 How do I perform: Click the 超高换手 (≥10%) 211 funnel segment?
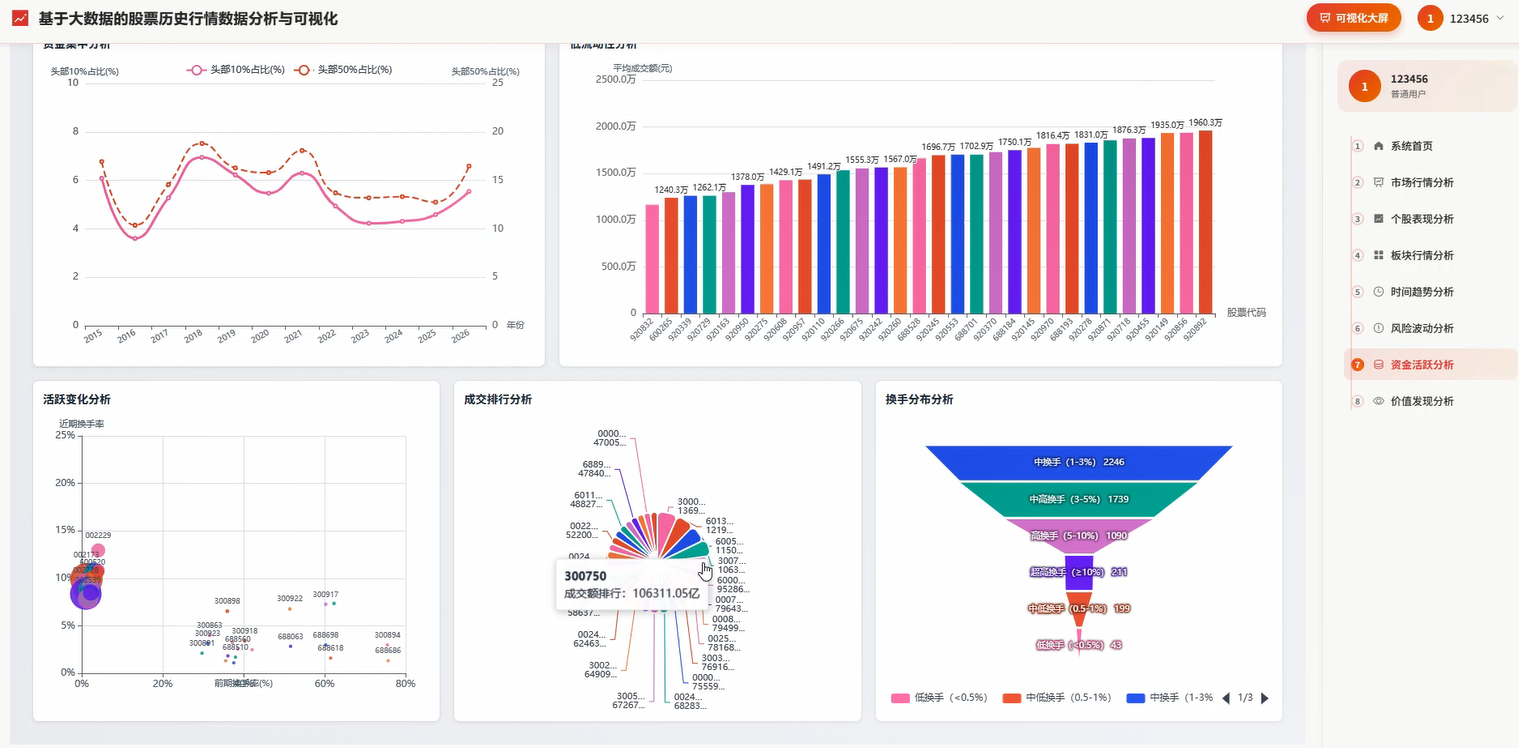coord(1079,572)
